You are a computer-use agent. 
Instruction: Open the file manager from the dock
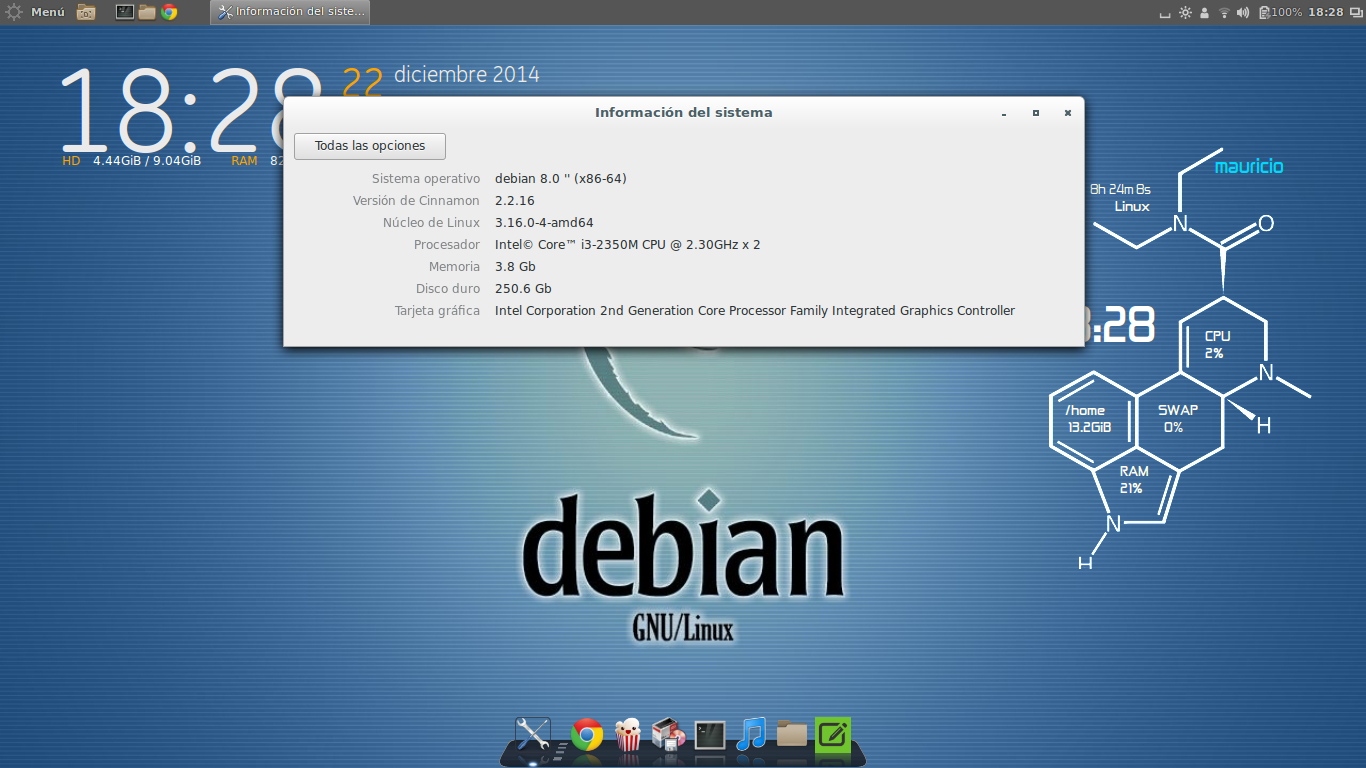click(793, 734)
